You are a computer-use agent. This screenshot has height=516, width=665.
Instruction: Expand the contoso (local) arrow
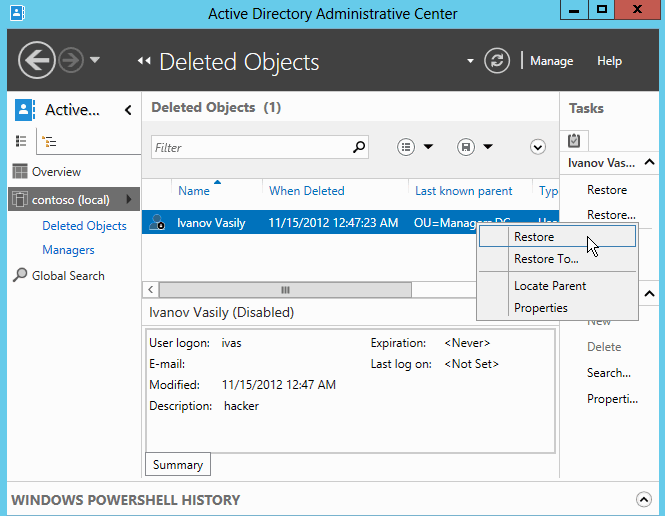coord(129,199)
